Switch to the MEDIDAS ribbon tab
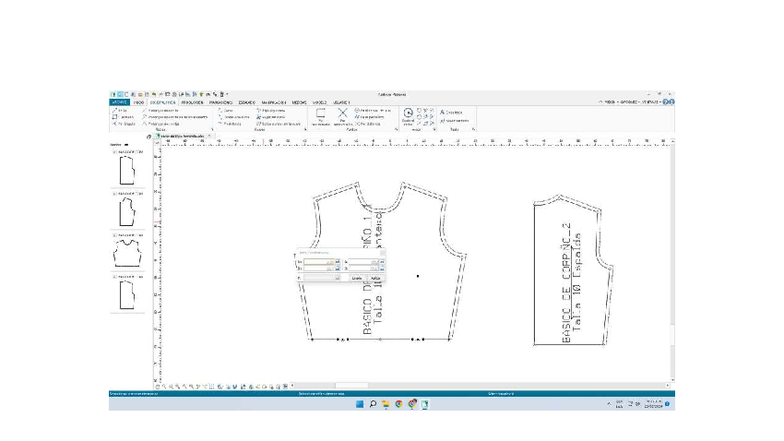 pyautogui.click(x=299, y=102)
